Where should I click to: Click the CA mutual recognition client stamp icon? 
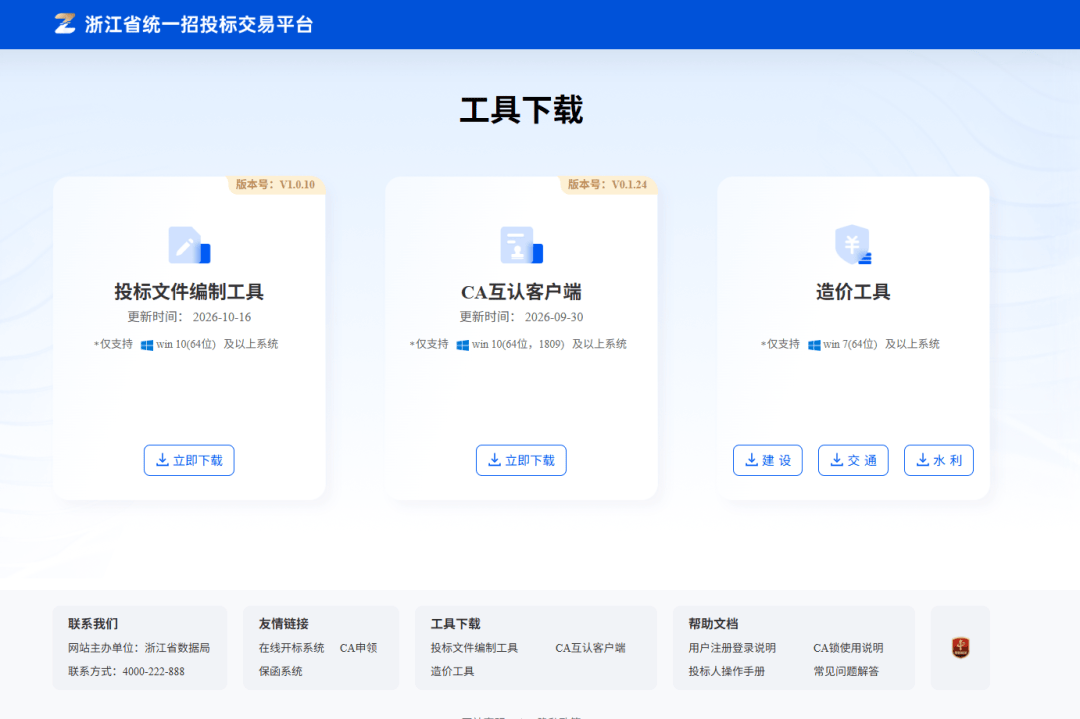(521, 245)
